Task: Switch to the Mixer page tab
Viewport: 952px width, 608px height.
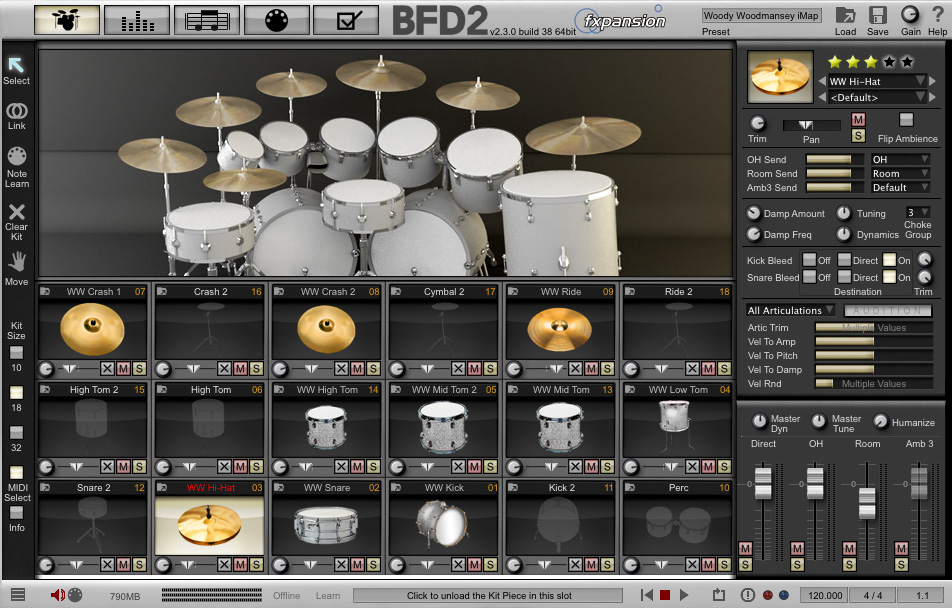Action: point(137,19)
